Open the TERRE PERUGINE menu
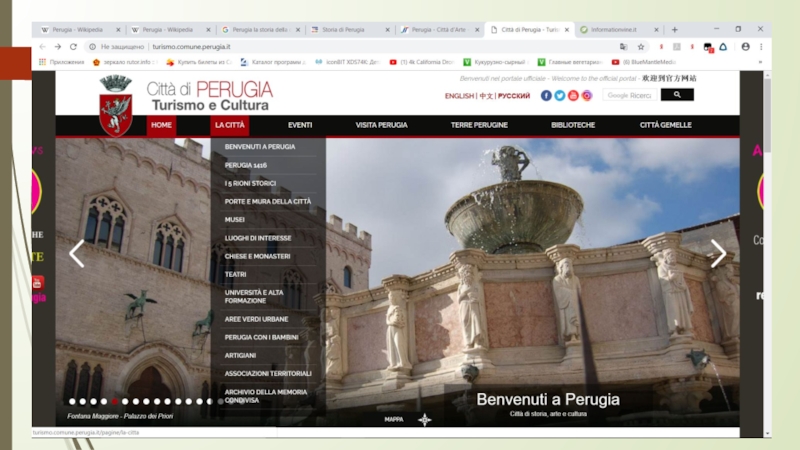800x450 pixels. (479, 126)
